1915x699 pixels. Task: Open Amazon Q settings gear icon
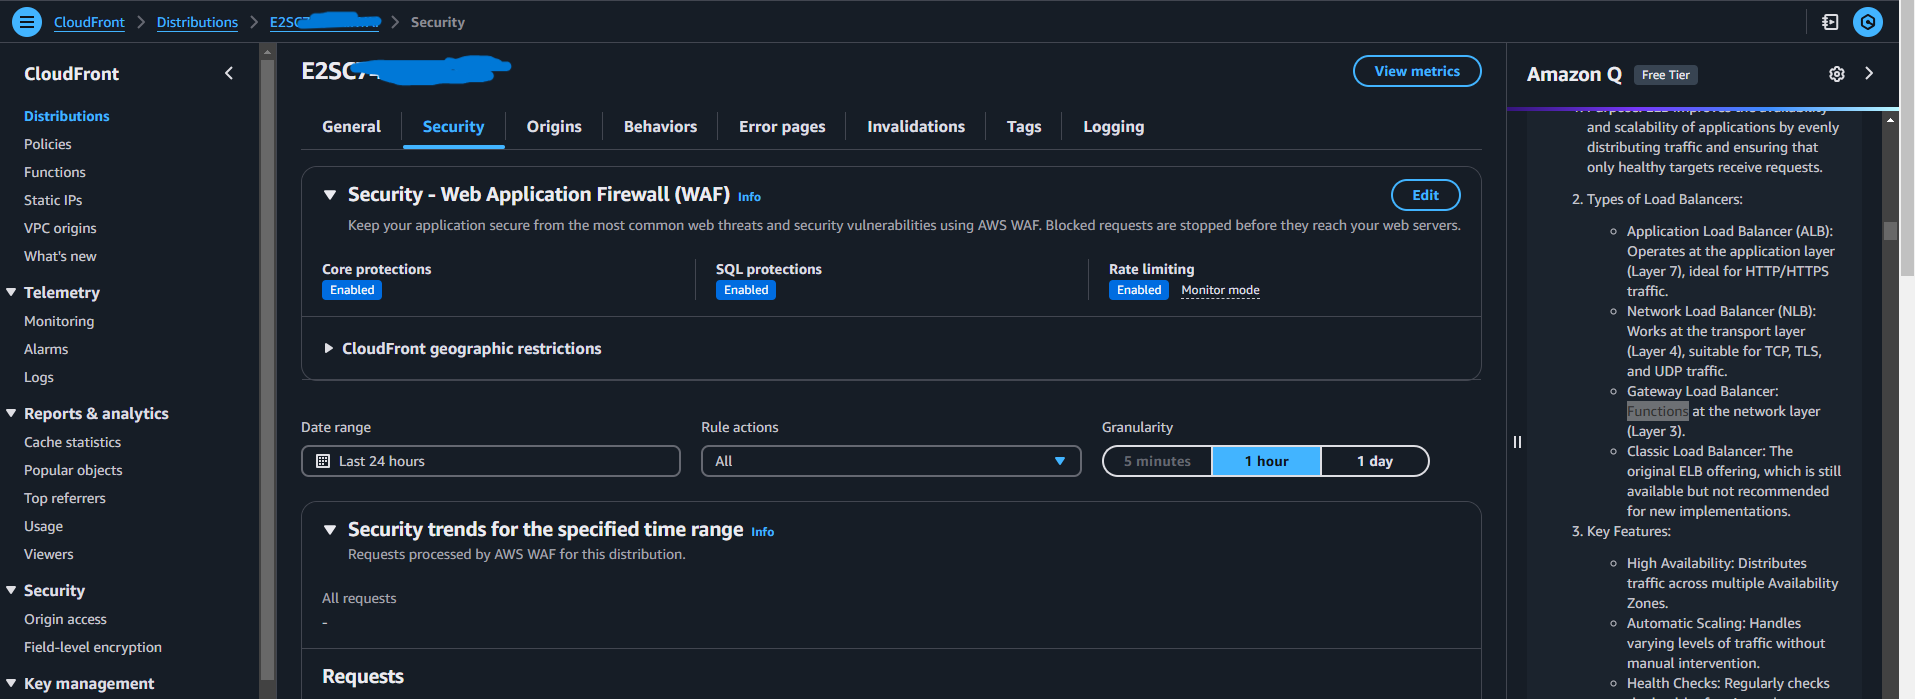(x=1837, y=74)
